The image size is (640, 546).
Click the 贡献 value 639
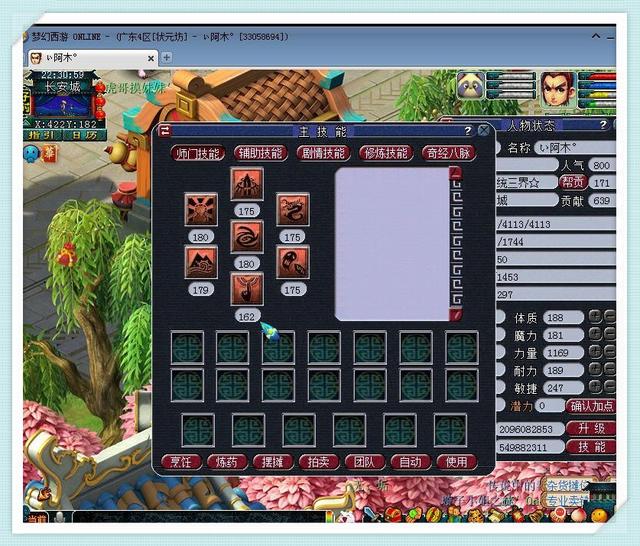(x=602, y=200)
